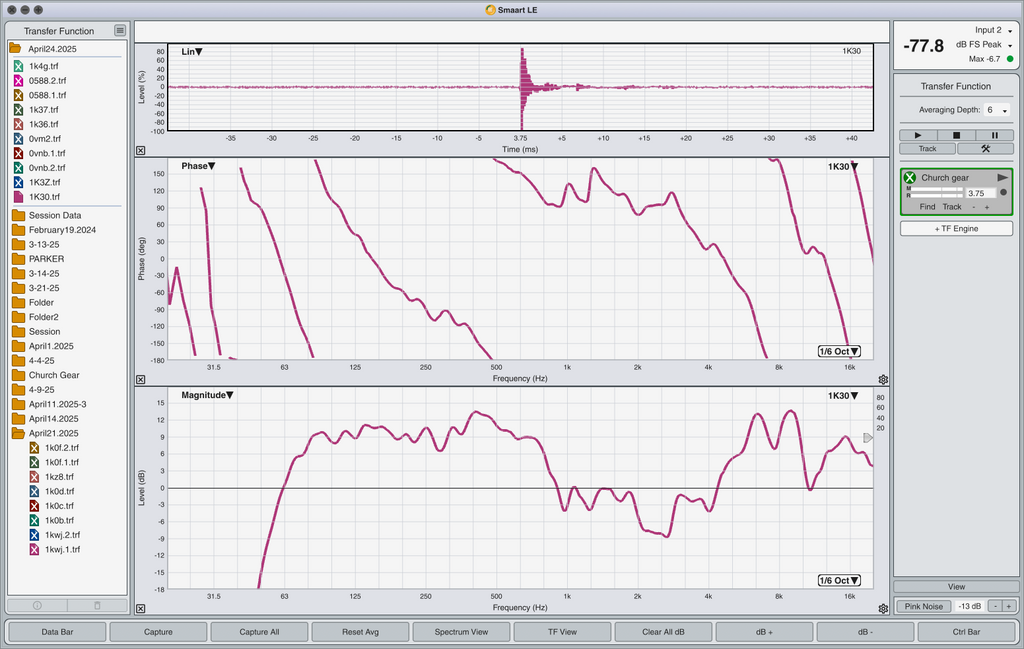Toggle the Church gear engine round record dot
The height and width of the screenshot is (649, 1024).
[1003, 193]
